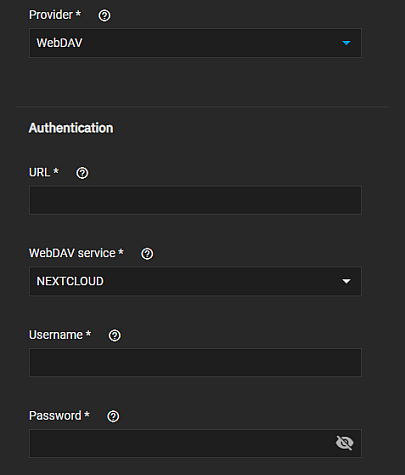Open the Provider dropdown showing WebDAV
The width and height of the screenshot is (405, 475).
pos(195,43)
